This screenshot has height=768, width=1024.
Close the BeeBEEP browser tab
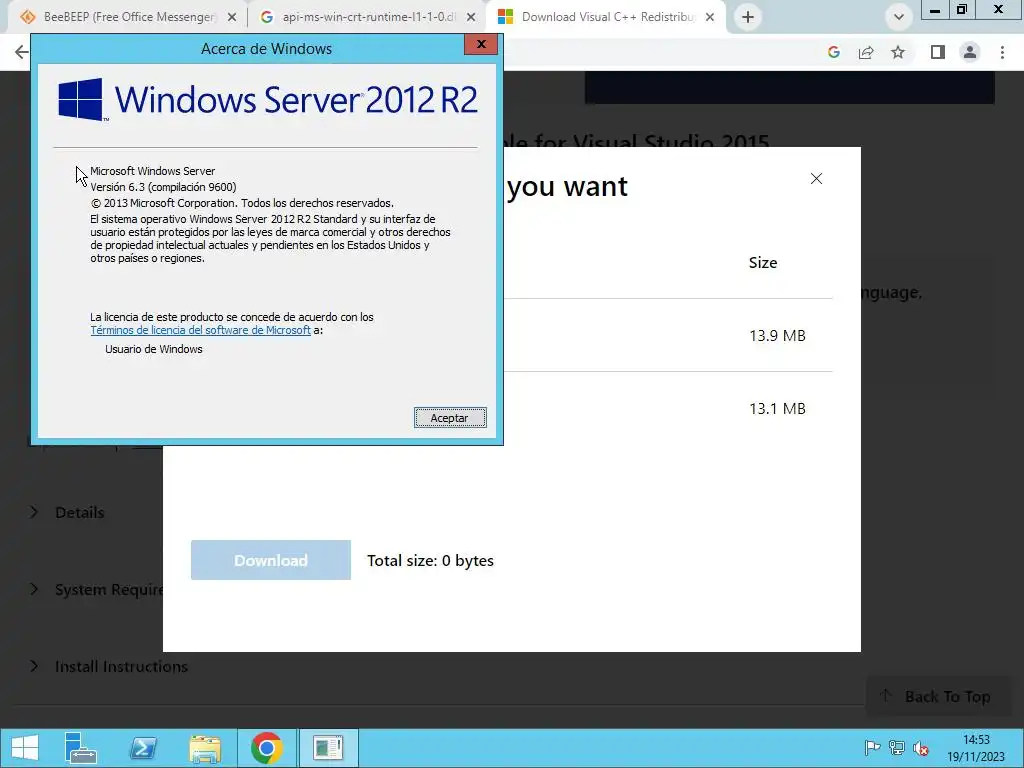click(x=232, y=17)
